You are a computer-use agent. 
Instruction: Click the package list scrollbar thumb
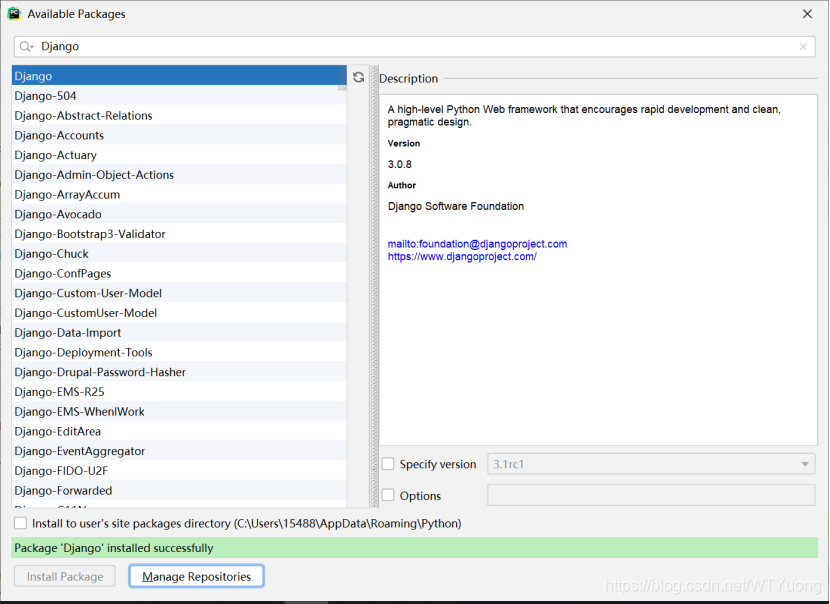[x=342, y=78]
